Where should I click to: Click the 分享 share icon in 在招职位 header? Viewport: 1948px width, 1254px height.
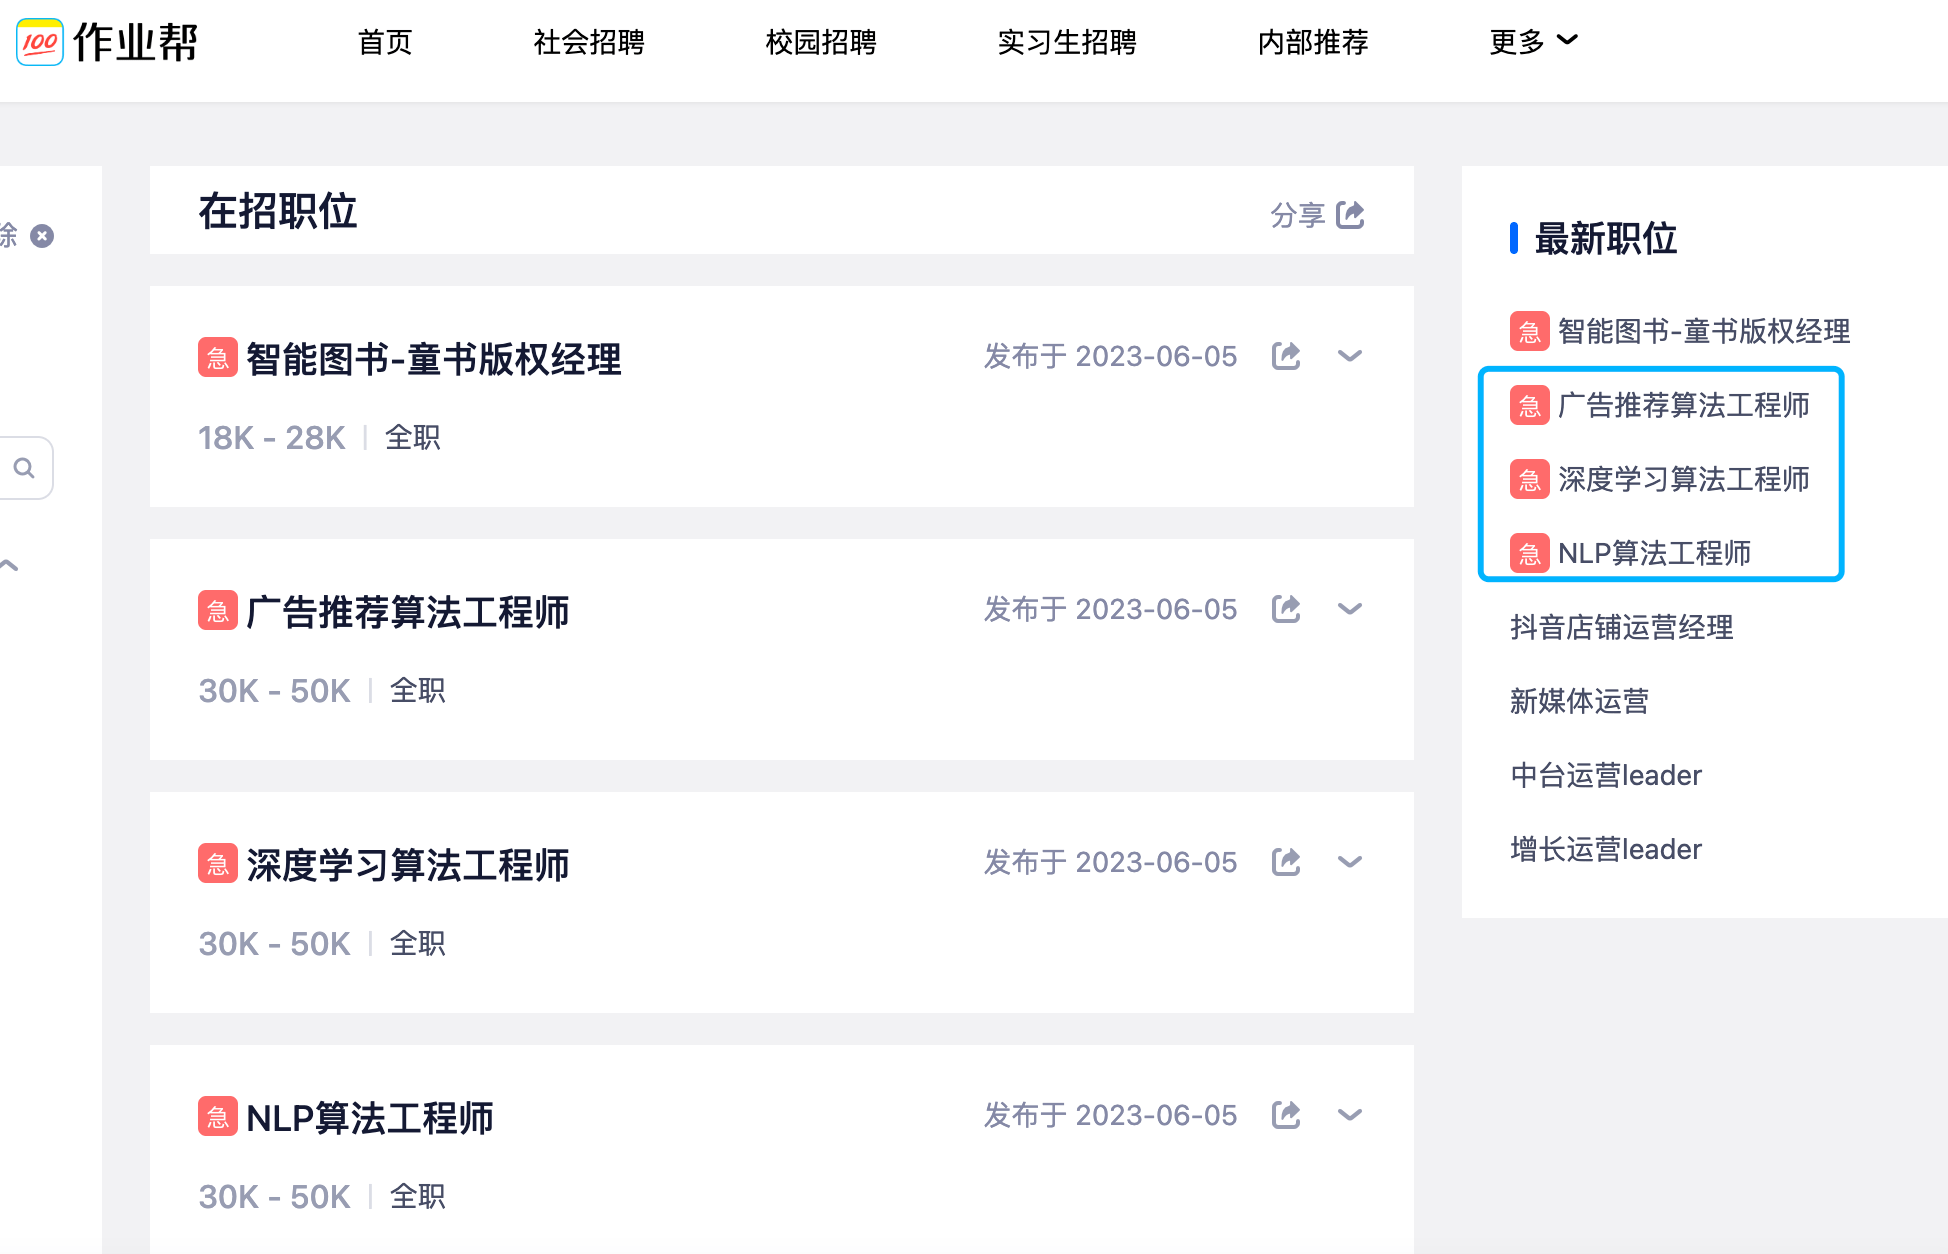(x=1351, y=214)
